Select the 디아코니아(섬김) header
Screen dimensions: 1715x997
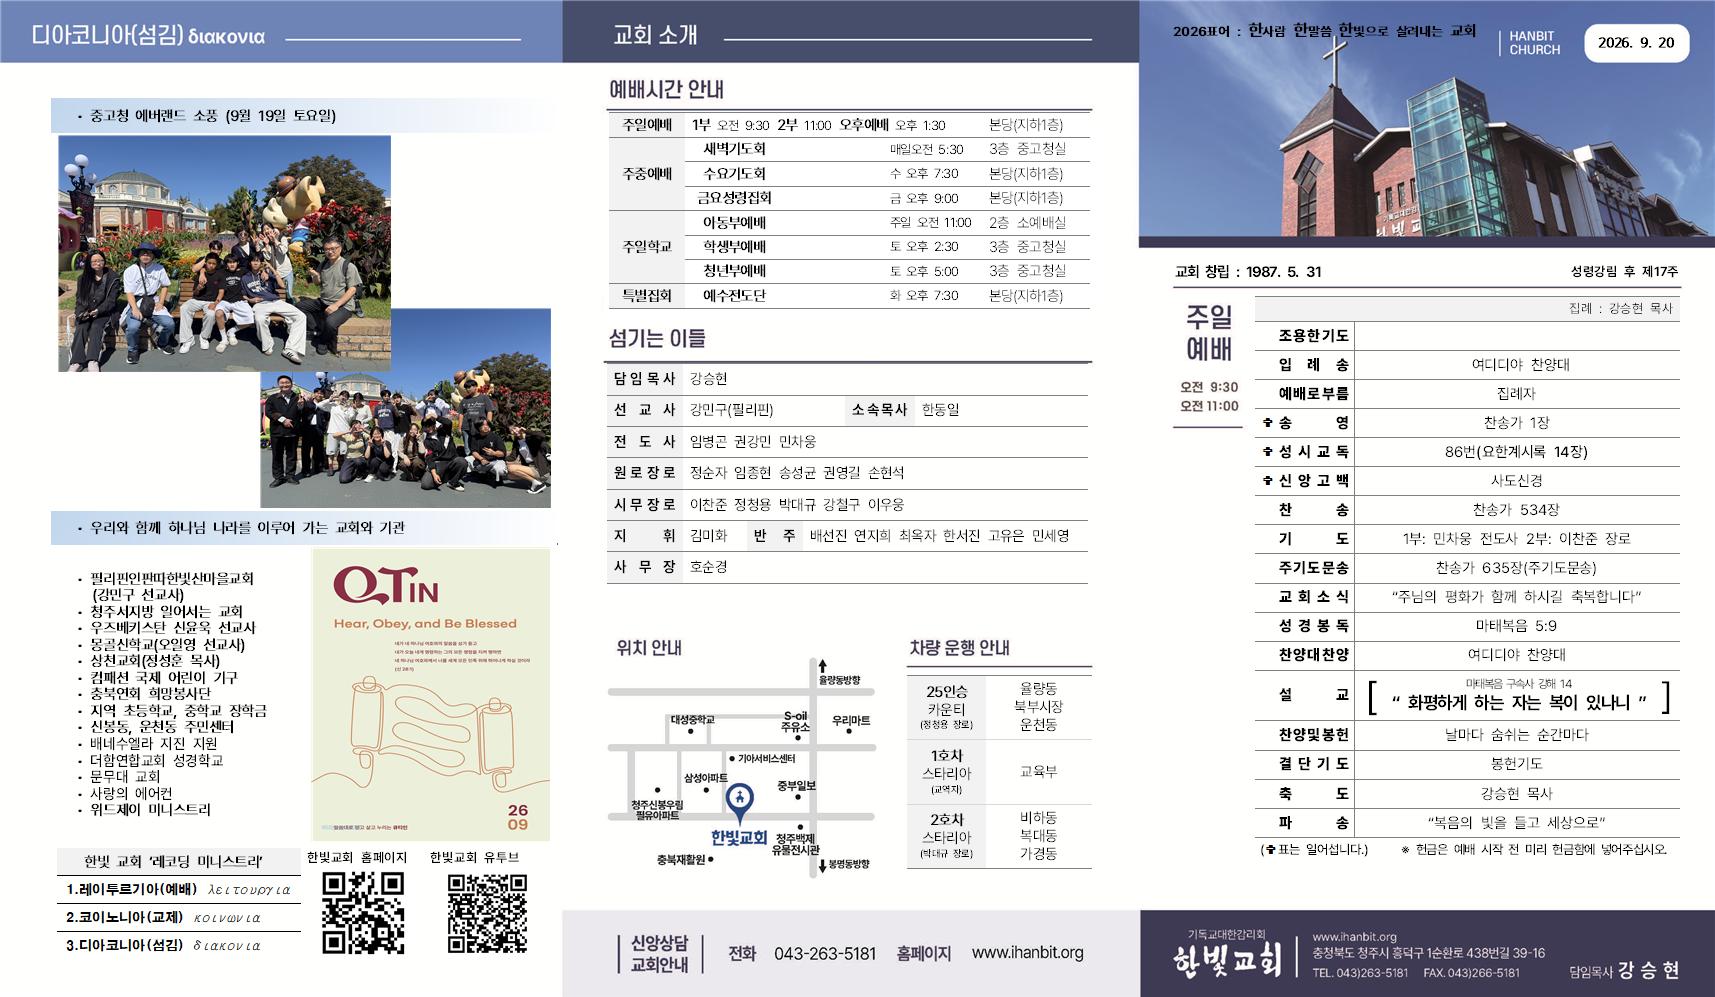(x=148, y=37)
